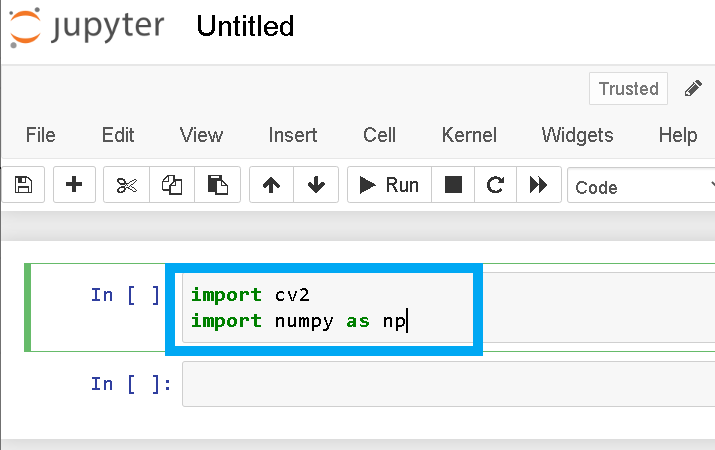Image resolution: width=715 pixels, height=450 pixels.
Task: Click the pencil edit icon near Trusted
Action: point(693,88)
